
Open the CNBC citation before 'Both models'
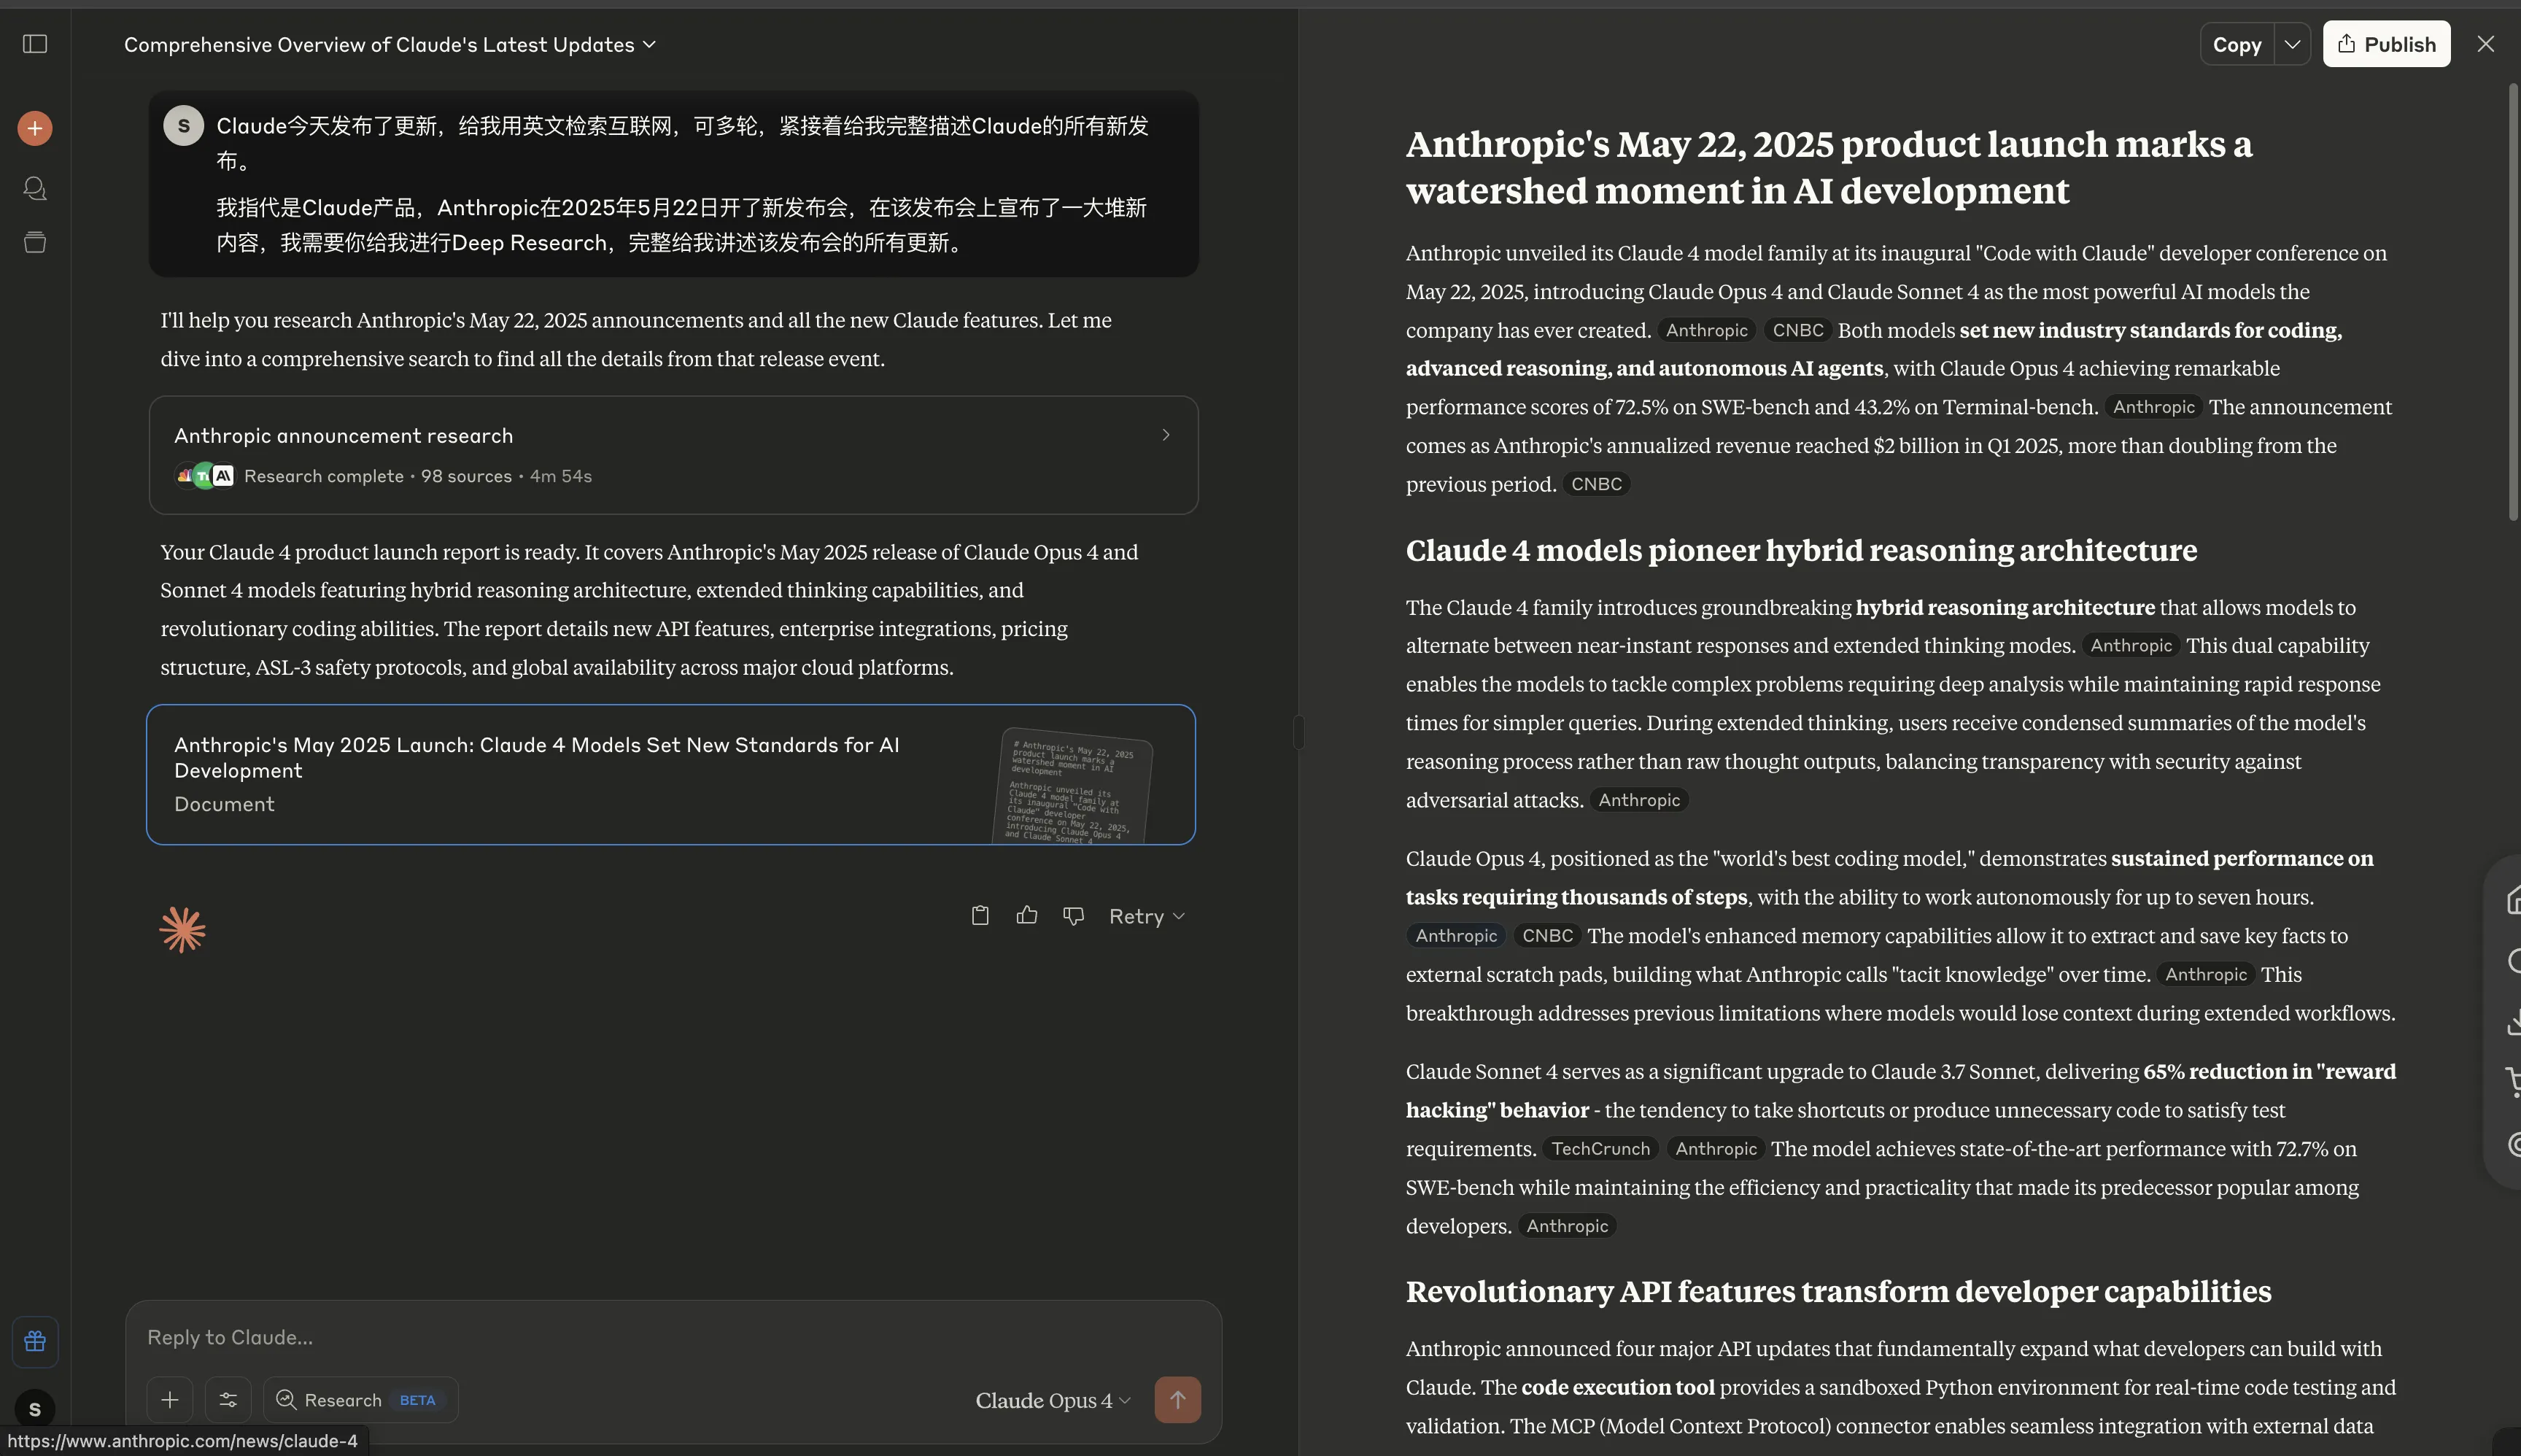click(x=1798, y=330)
